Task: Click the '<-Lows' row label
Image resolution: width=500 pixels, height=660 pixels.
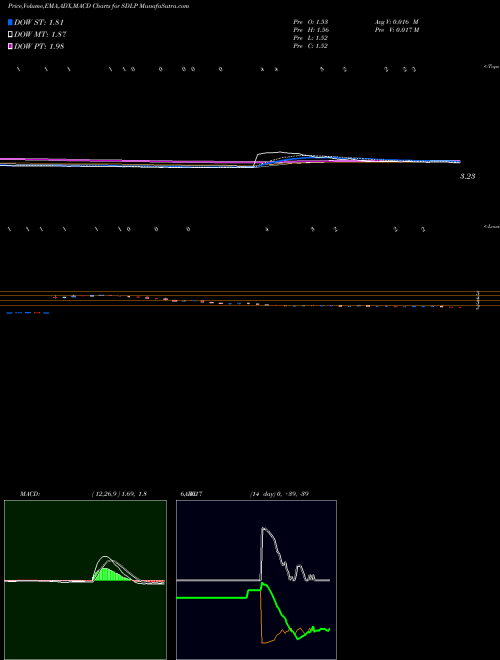Action: pos(492,226)
